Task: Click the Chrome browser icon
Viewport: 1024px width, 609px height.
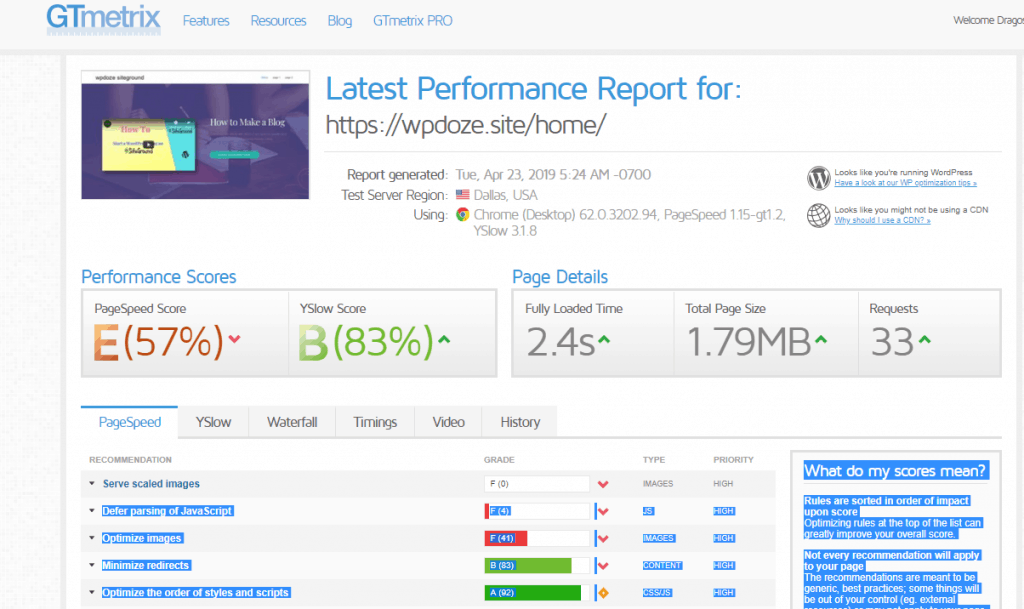Action: (462, 215)
